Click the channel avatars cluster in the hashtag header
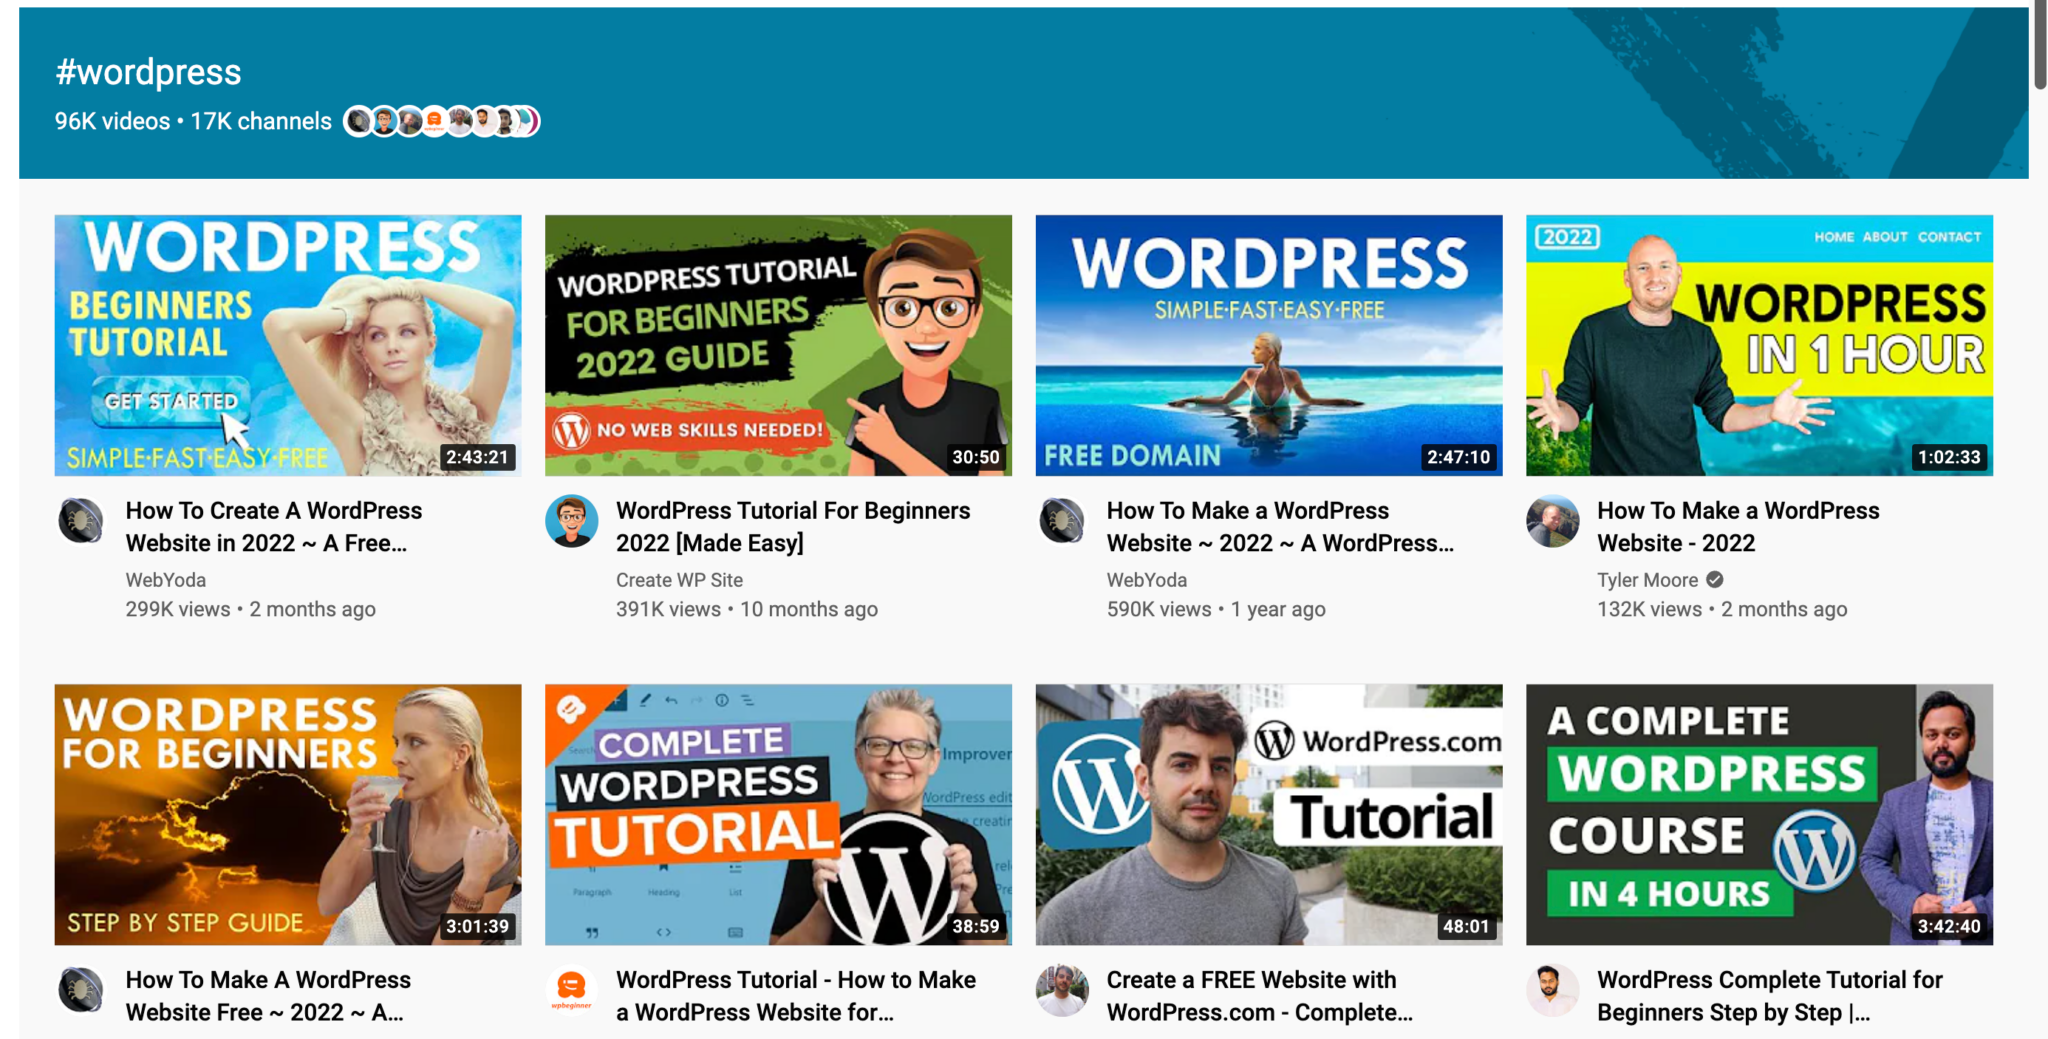The image size is (2048, 1039). (441, 121)
